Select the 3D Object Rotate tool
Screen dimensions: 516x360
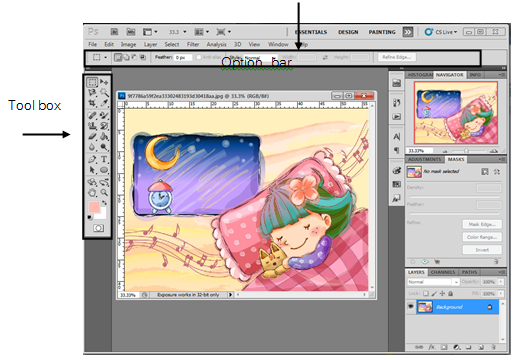(92, 182)
